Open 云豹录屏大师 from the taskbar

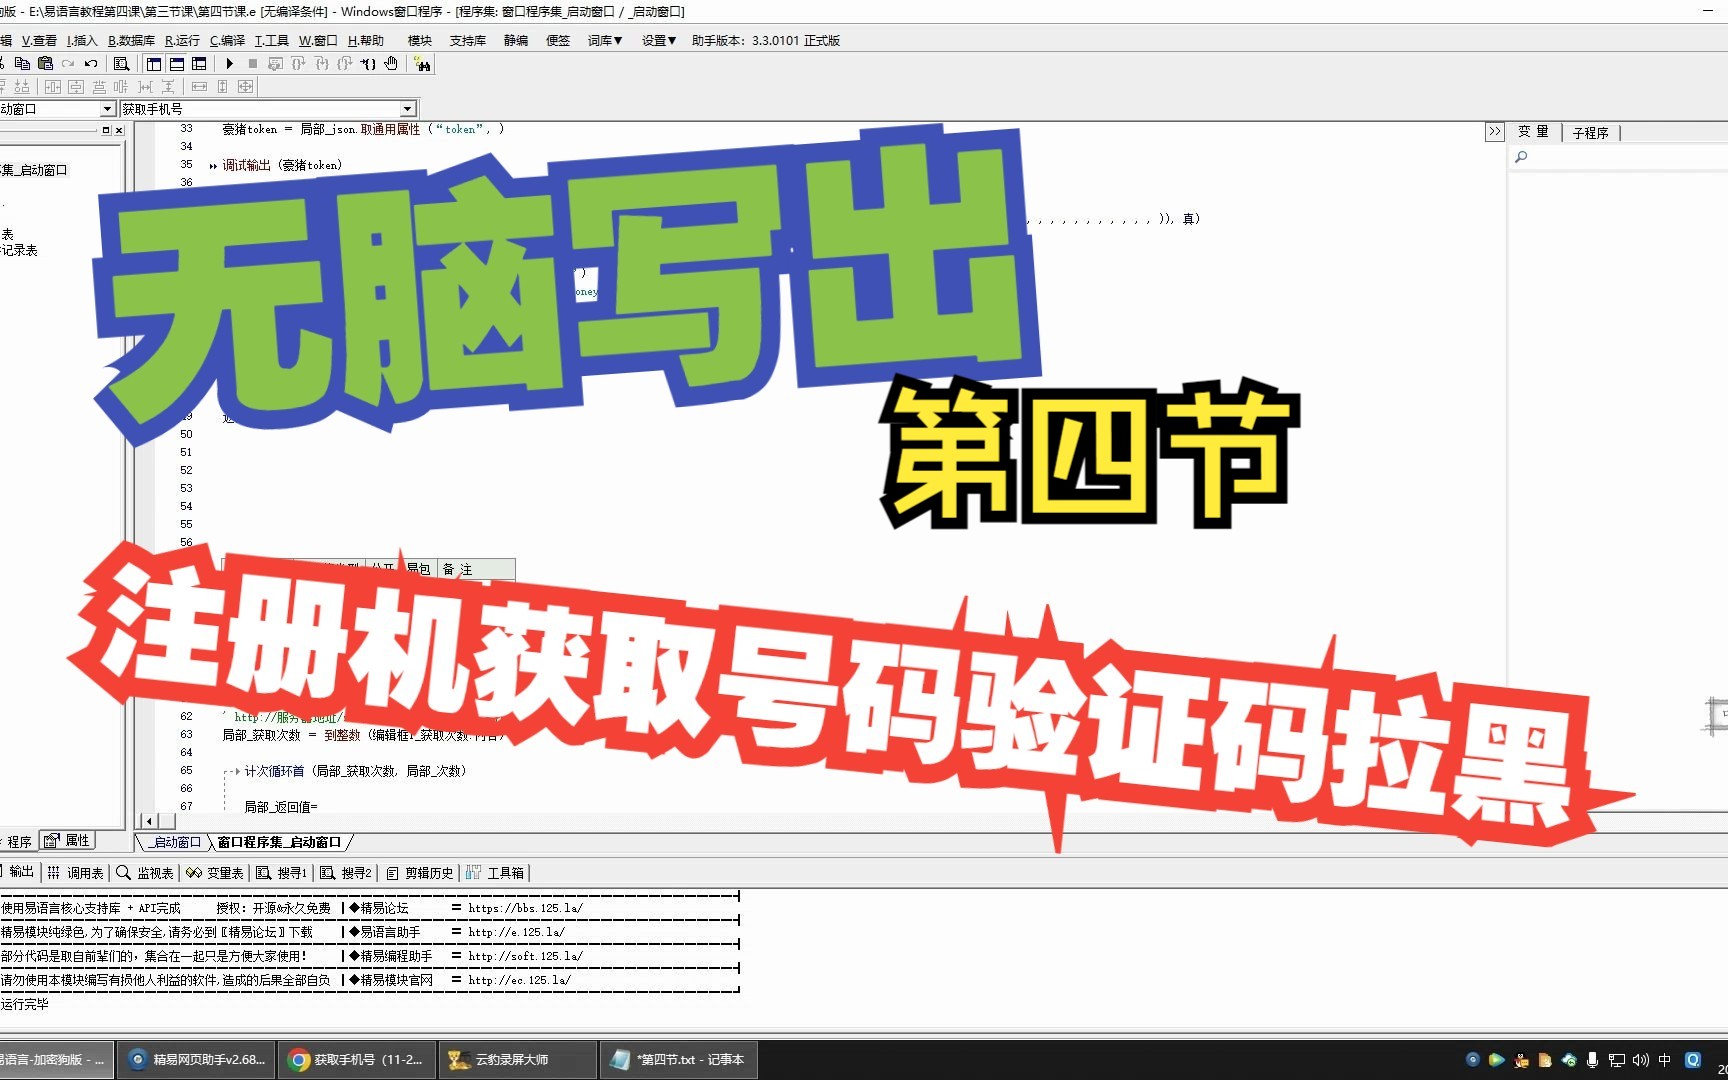point(518,1059)
